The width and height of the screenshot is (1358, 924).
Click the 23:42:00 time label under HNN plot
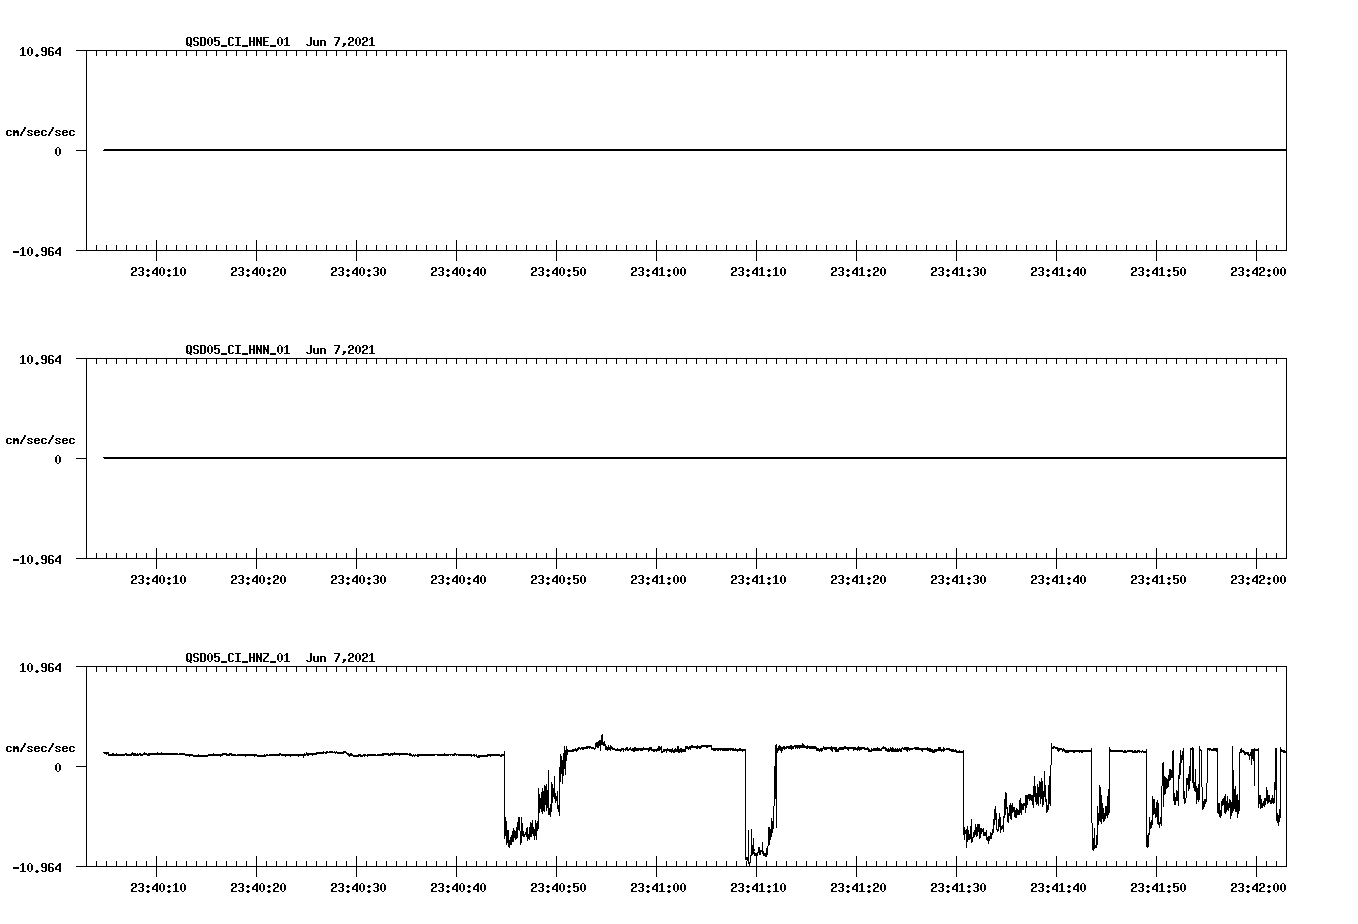click(x=1258, y=580)
